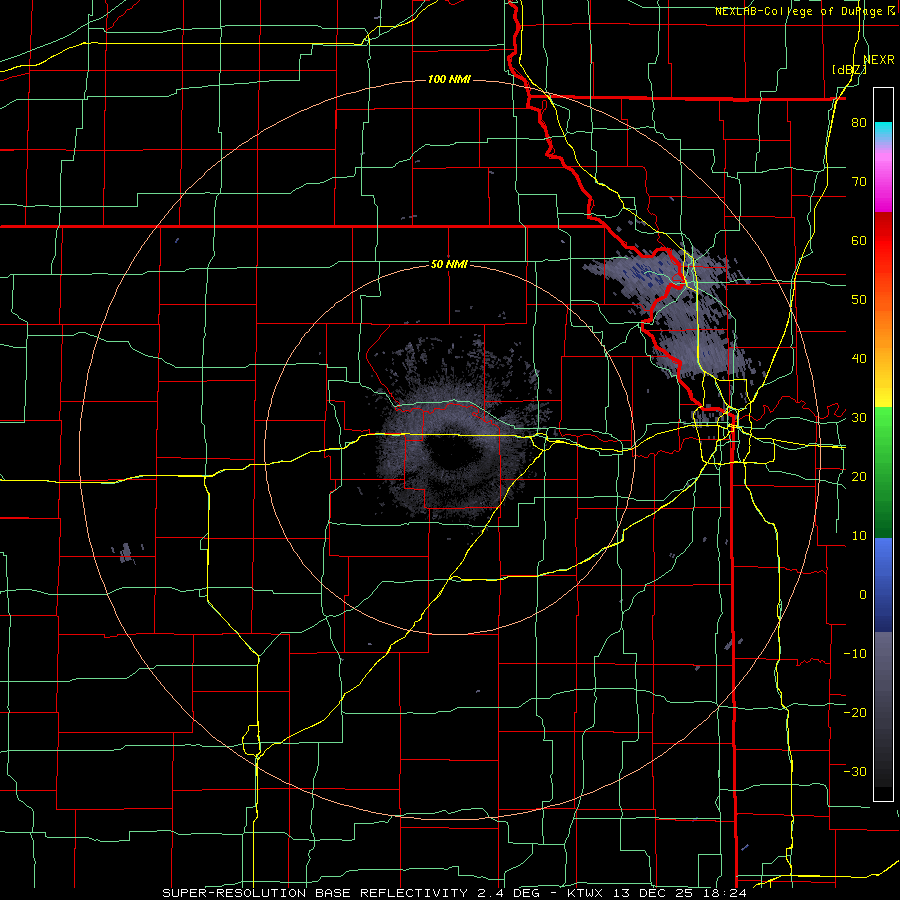Viewport: 900px width, 900px height.
Task: Click the 60 dBZ scale value
Action: coord(859,240)
